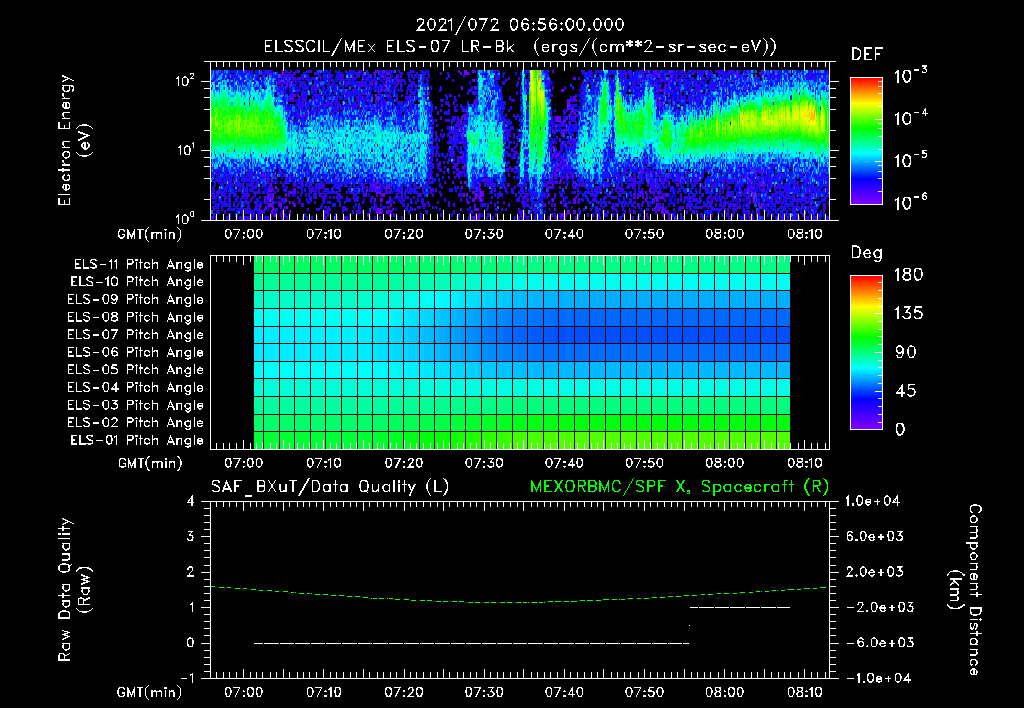Image resolution: width=1024 pixels, height=708 pixels.
Task: Click the GMT(min) label under the bottom panel
Action: [149, 693]
